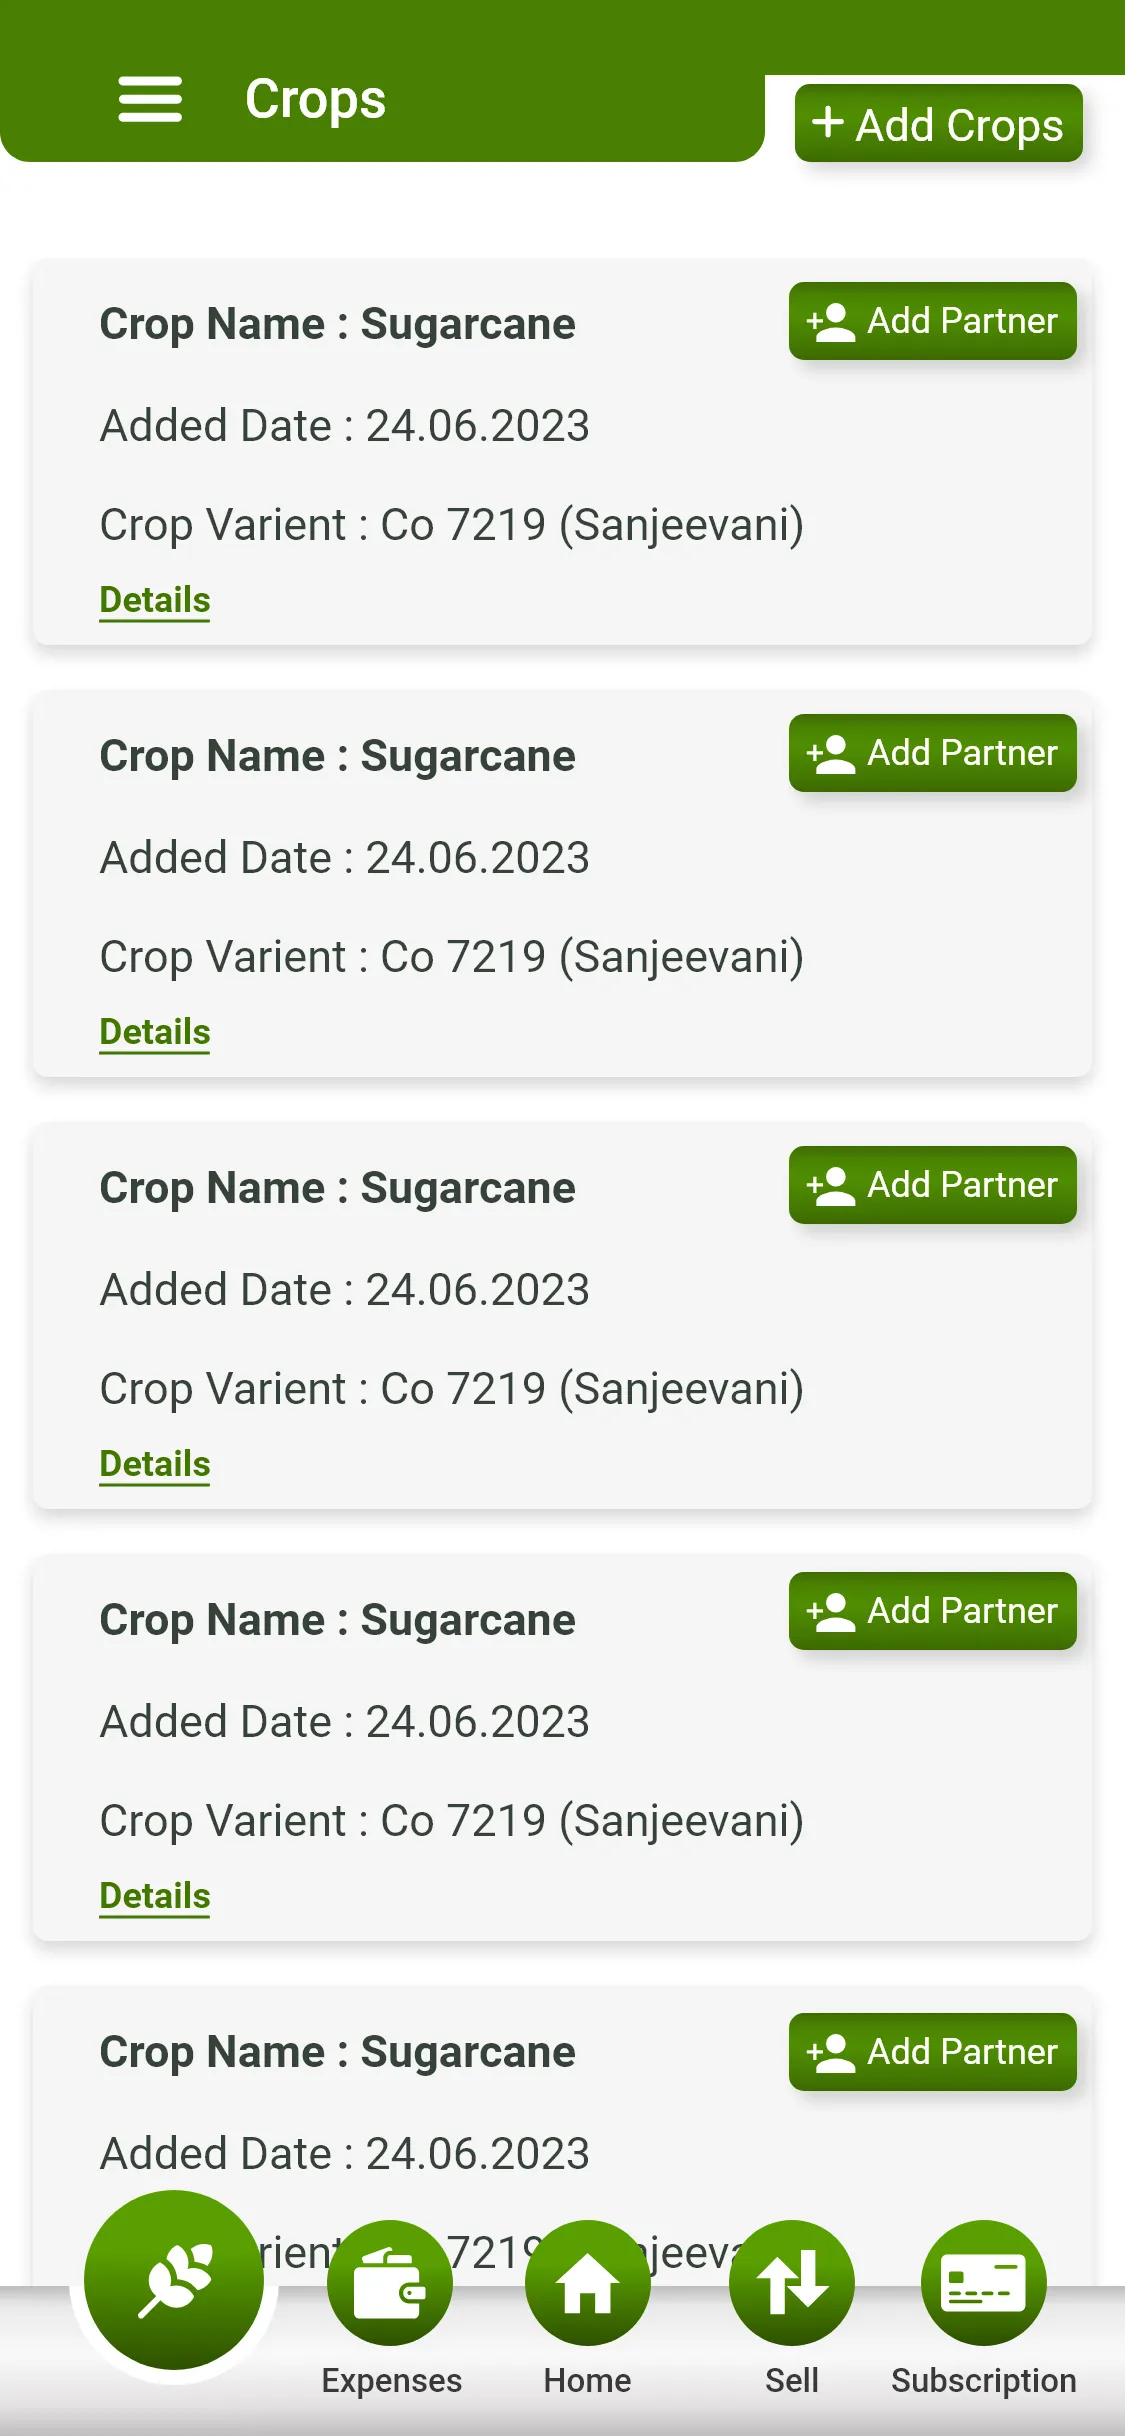Image resolution: width=1125 pixels, height=2436 pixels.
Task: Tap the Add Crops button
Action: click(938, 124)
